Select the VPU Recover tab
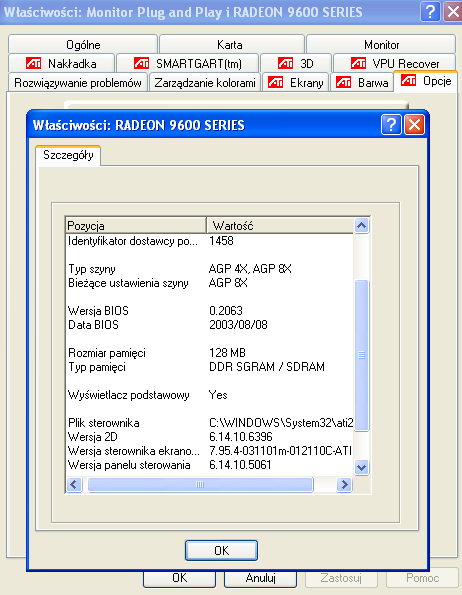The width and height of the screenshot is (462, 595). 394,63
